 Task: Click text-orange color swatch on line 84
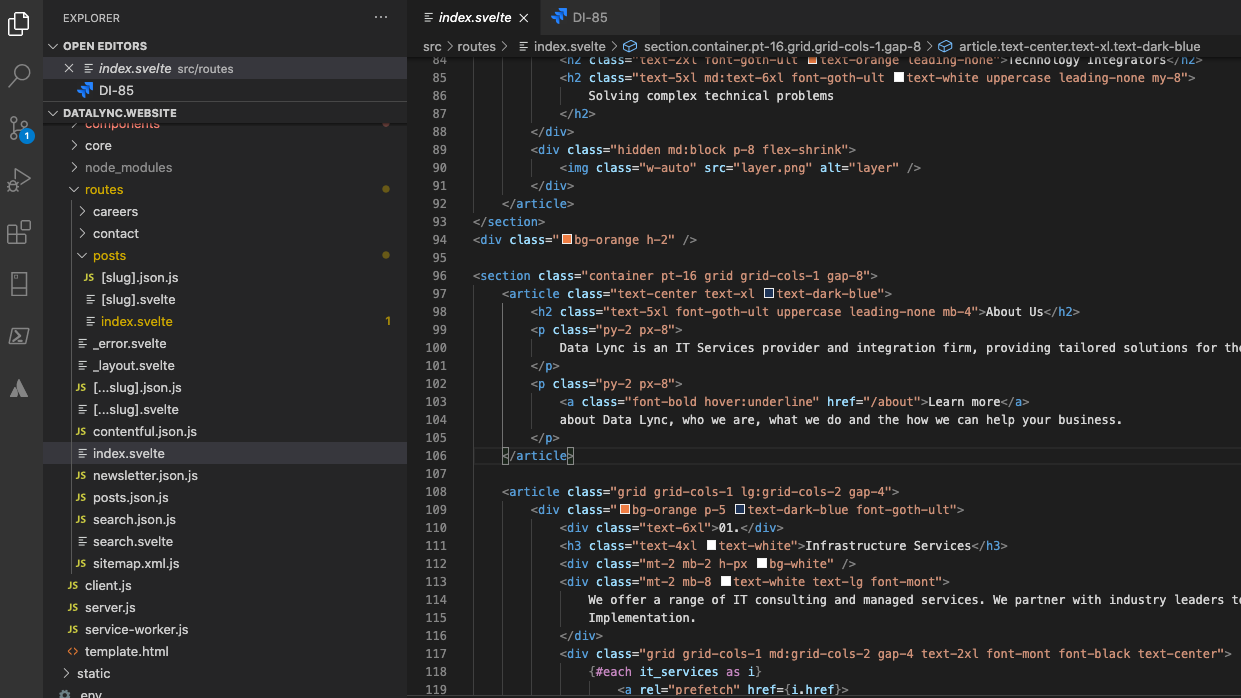tap(812, 61)
